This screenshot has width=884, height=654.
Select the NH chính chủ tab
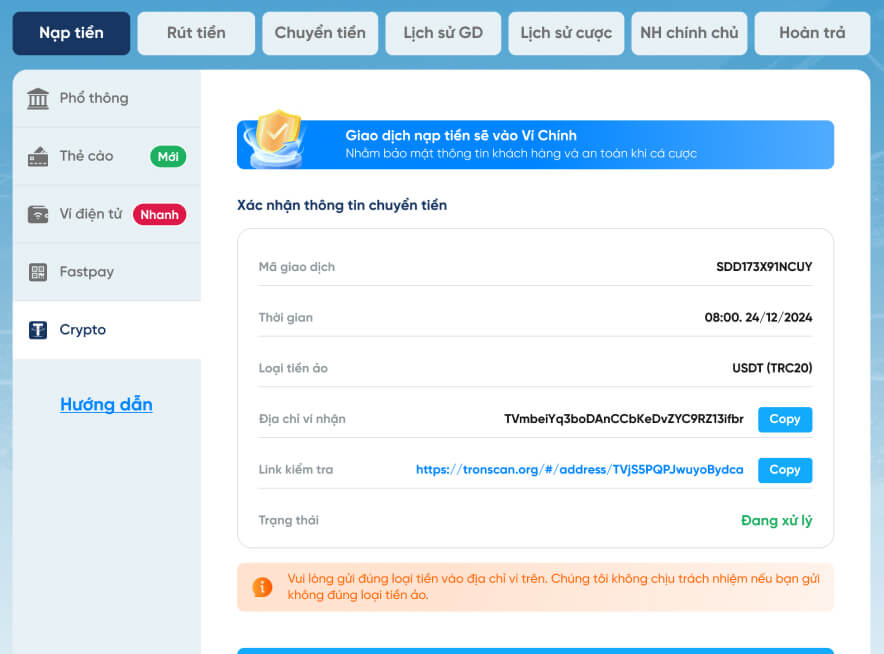point(689,33)
